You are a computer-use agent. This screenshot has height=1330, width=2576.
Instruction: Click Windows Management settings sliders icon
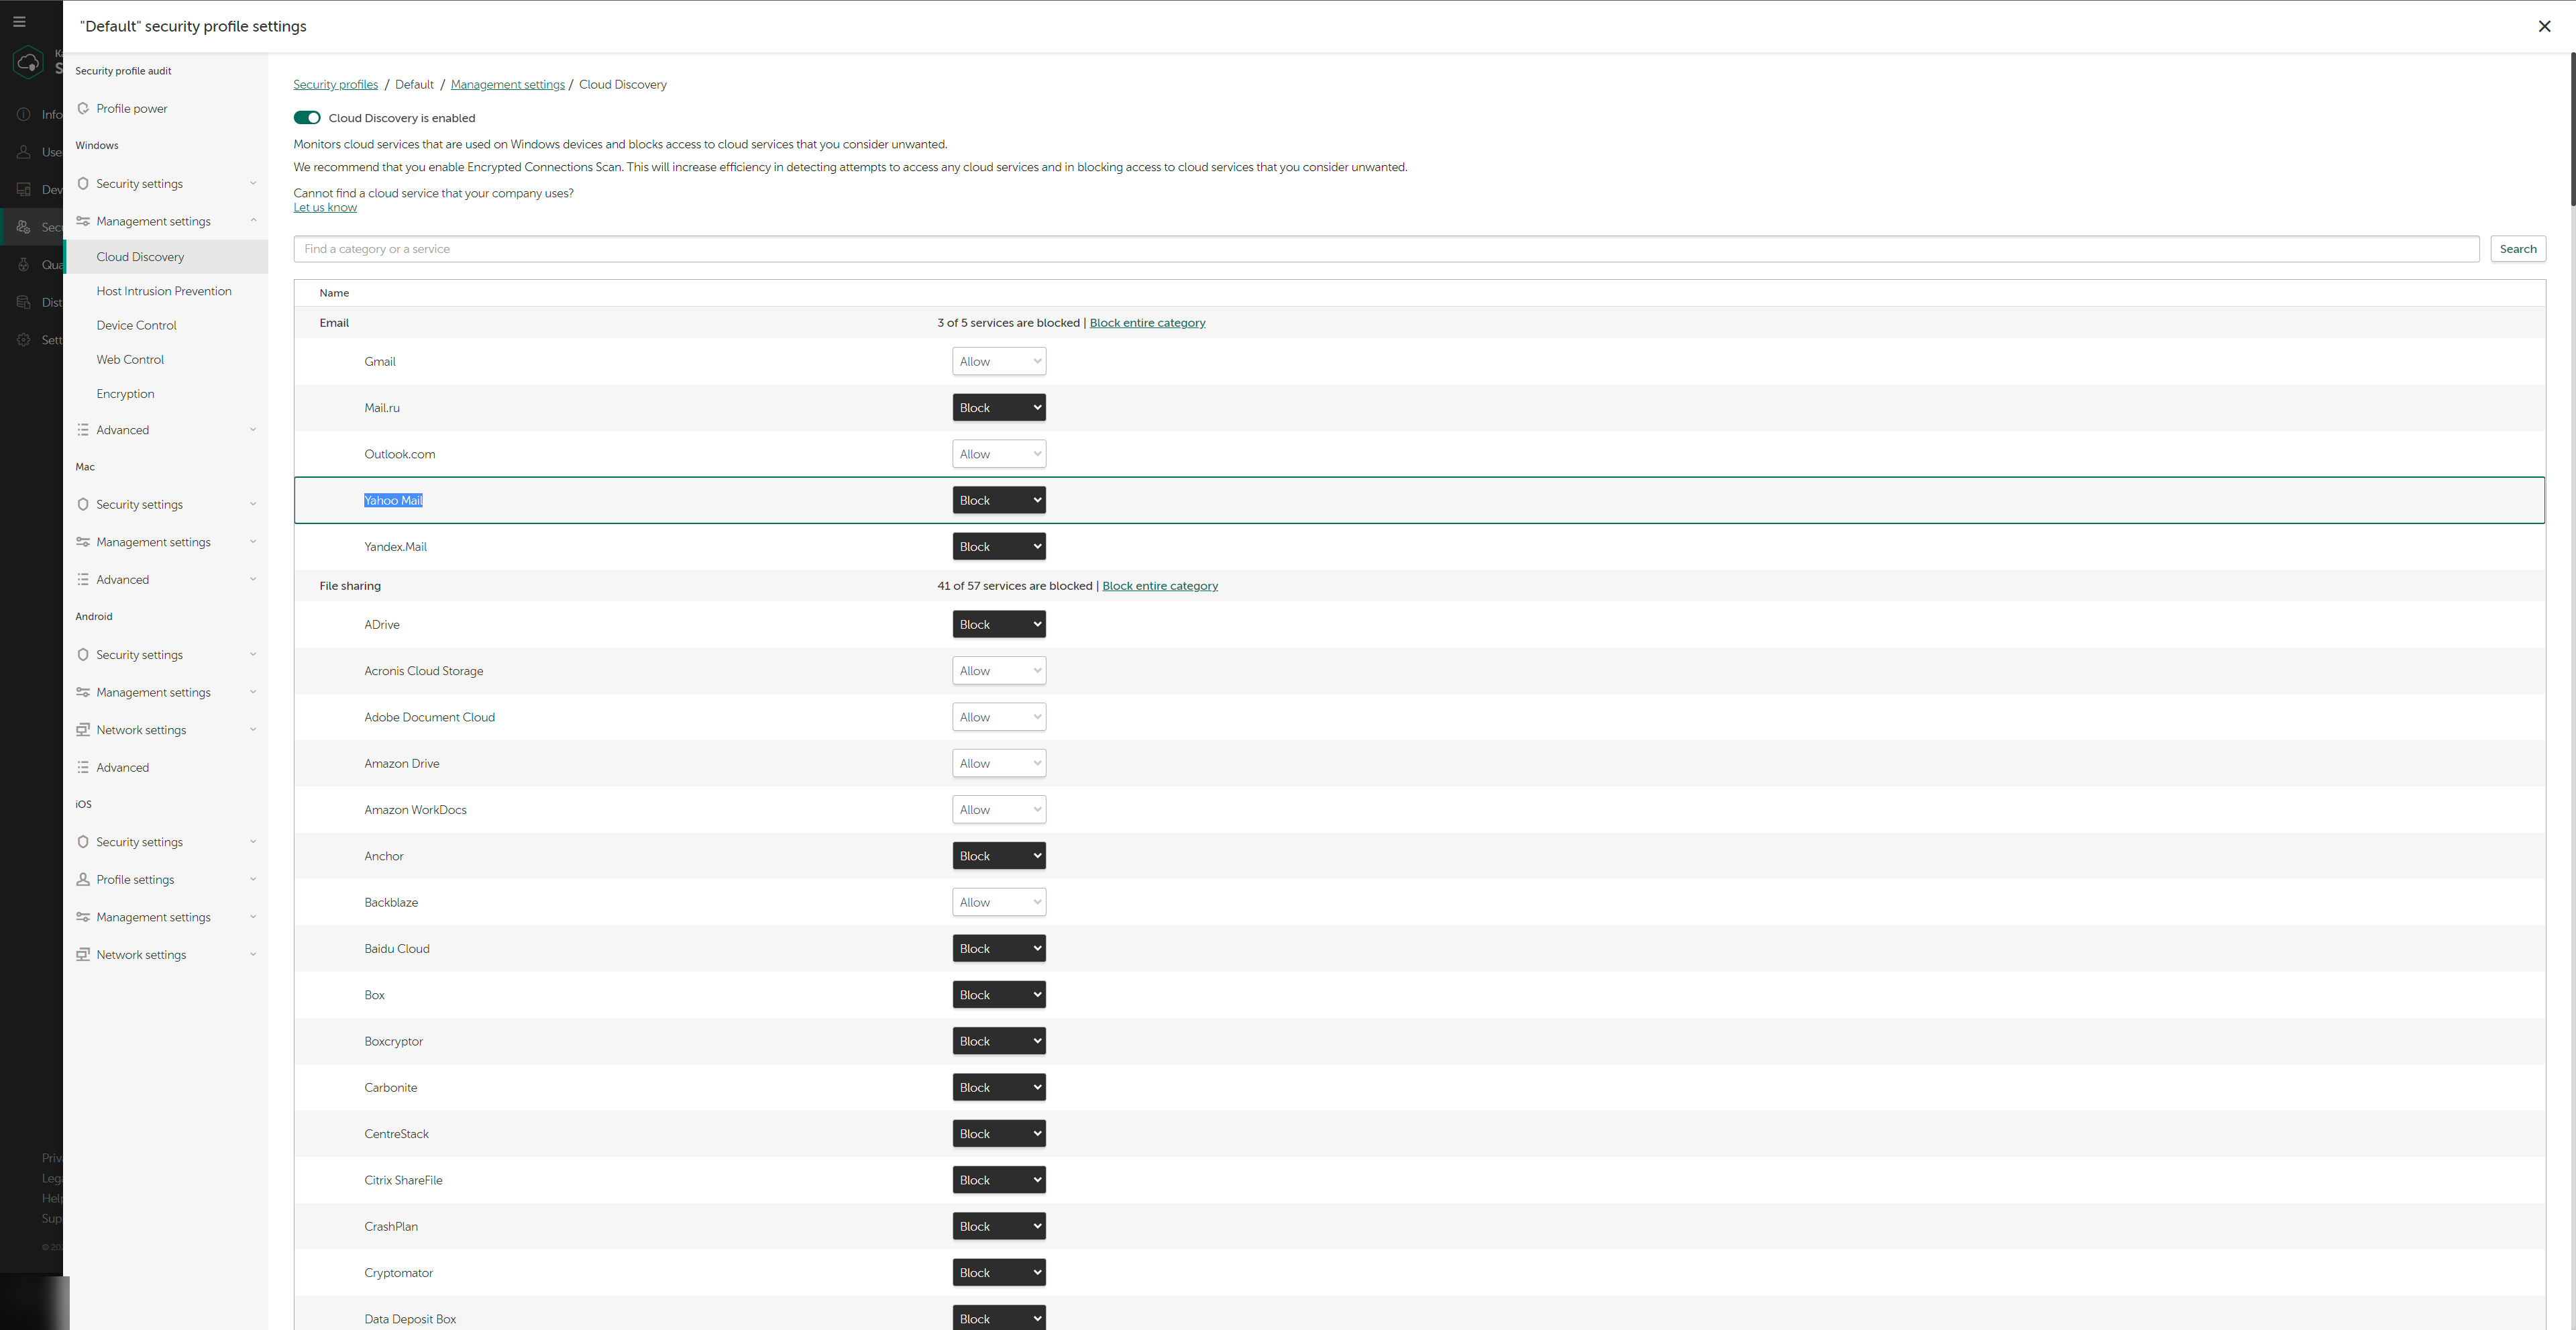pyautogui.click(x=83, y=221)
